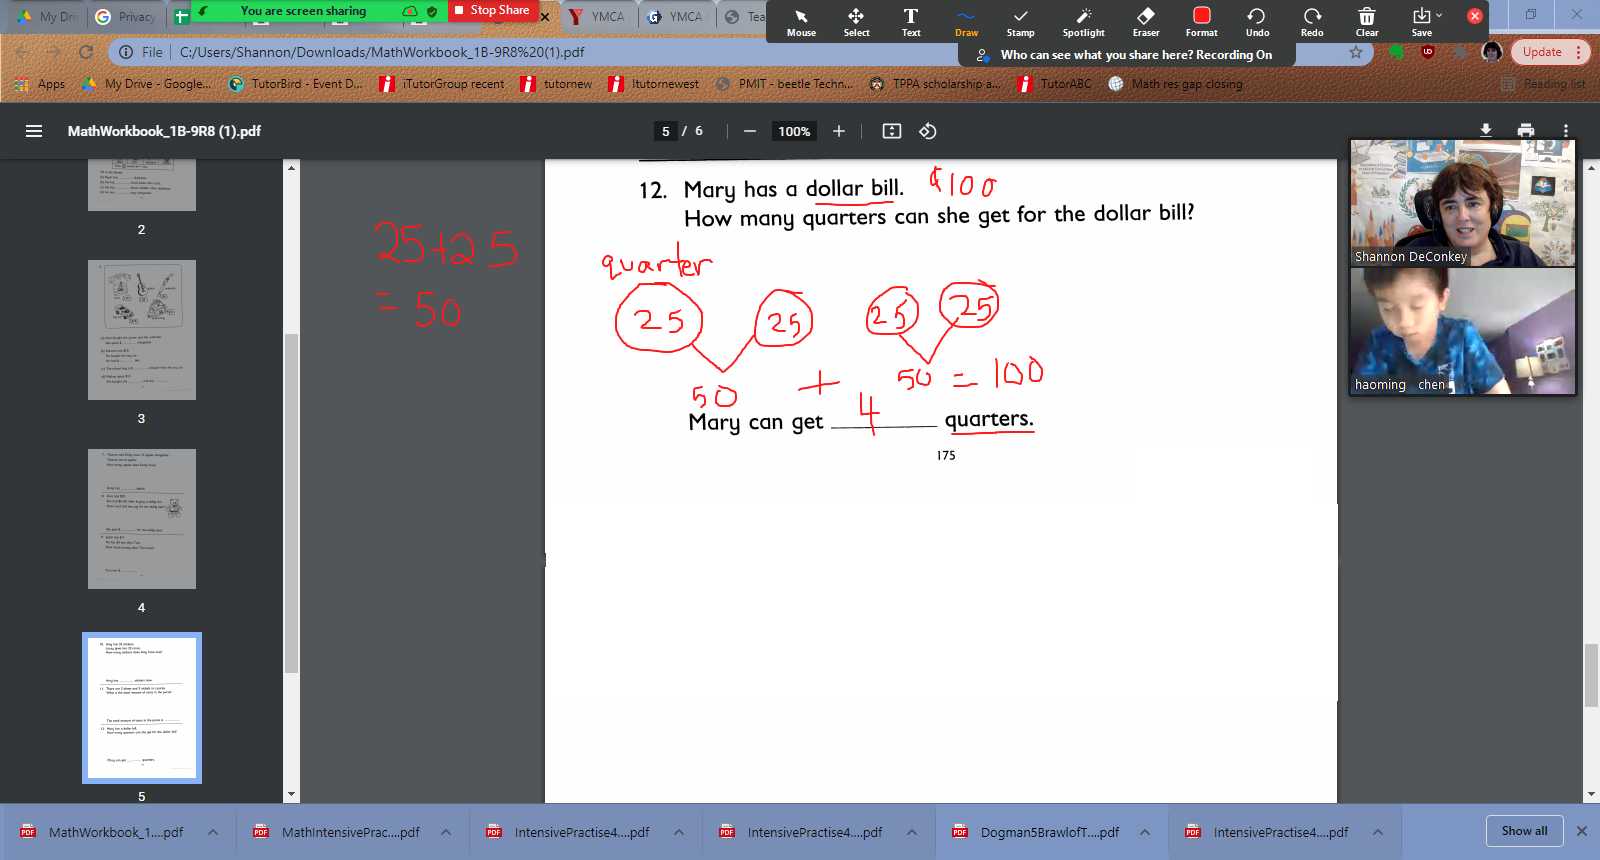
Task: Save the annotated screen
Action: pyautogui.click(x=1421, y=22)
